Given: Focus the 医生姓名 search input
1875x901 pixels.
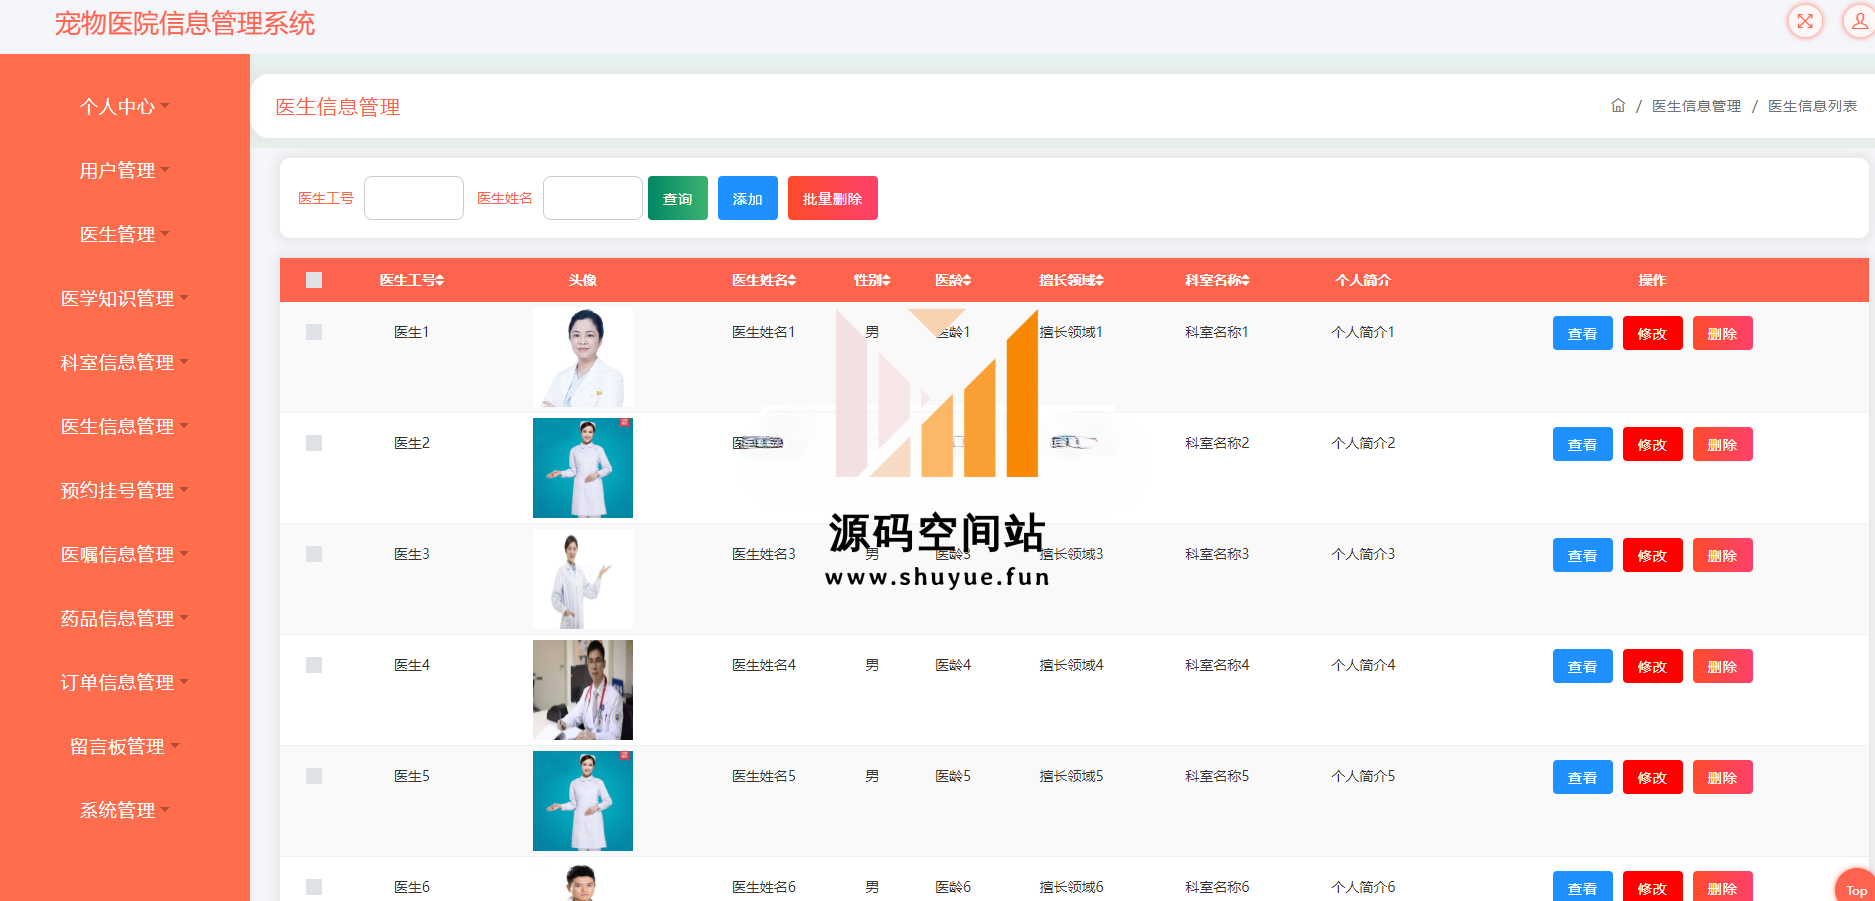Looking at the screenshot, I should [593, 198].
